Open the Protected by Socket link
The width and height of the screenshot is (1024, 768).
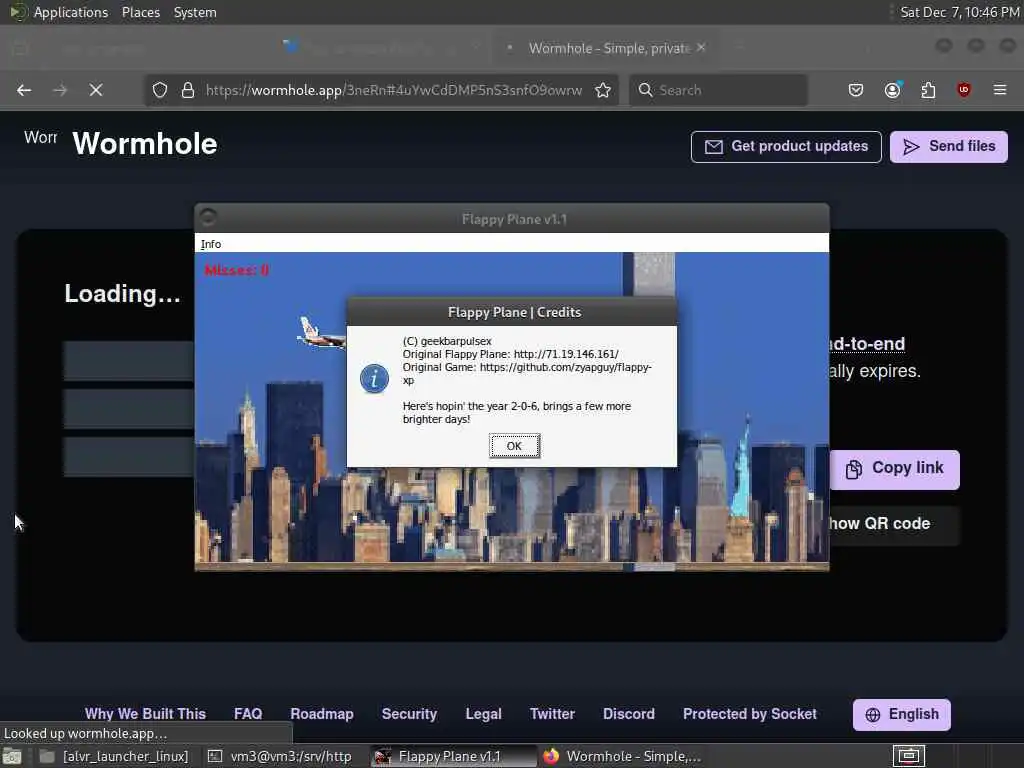pyautogui.click(x=750, y=714)
